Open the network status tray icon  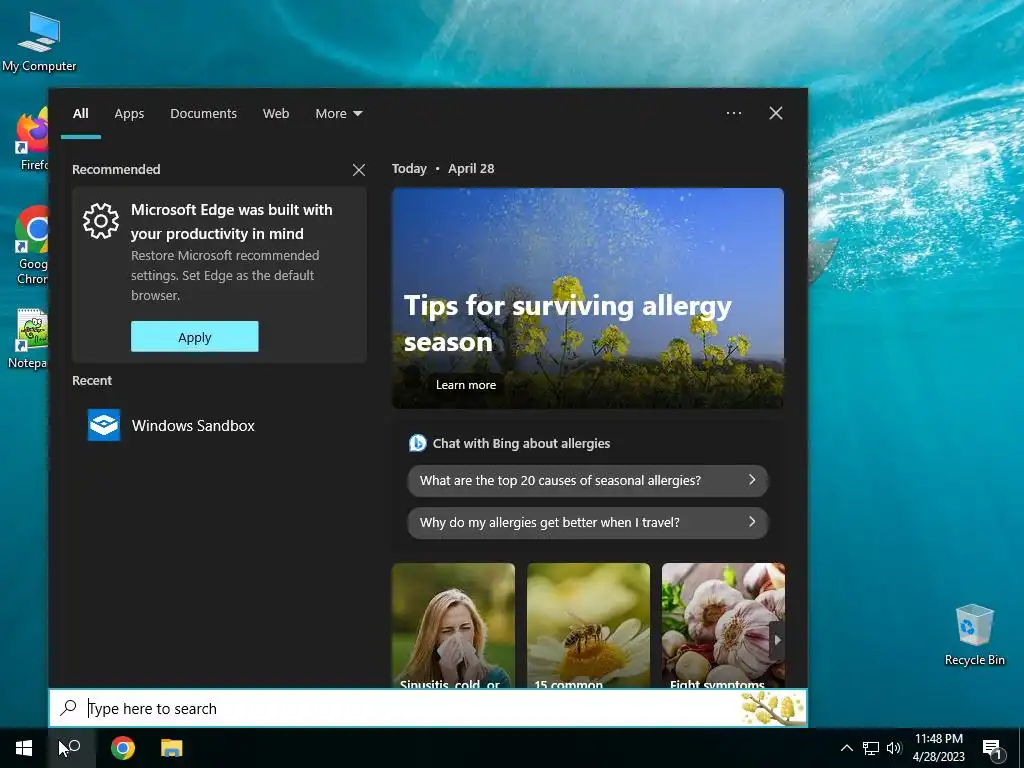[871, 748]
